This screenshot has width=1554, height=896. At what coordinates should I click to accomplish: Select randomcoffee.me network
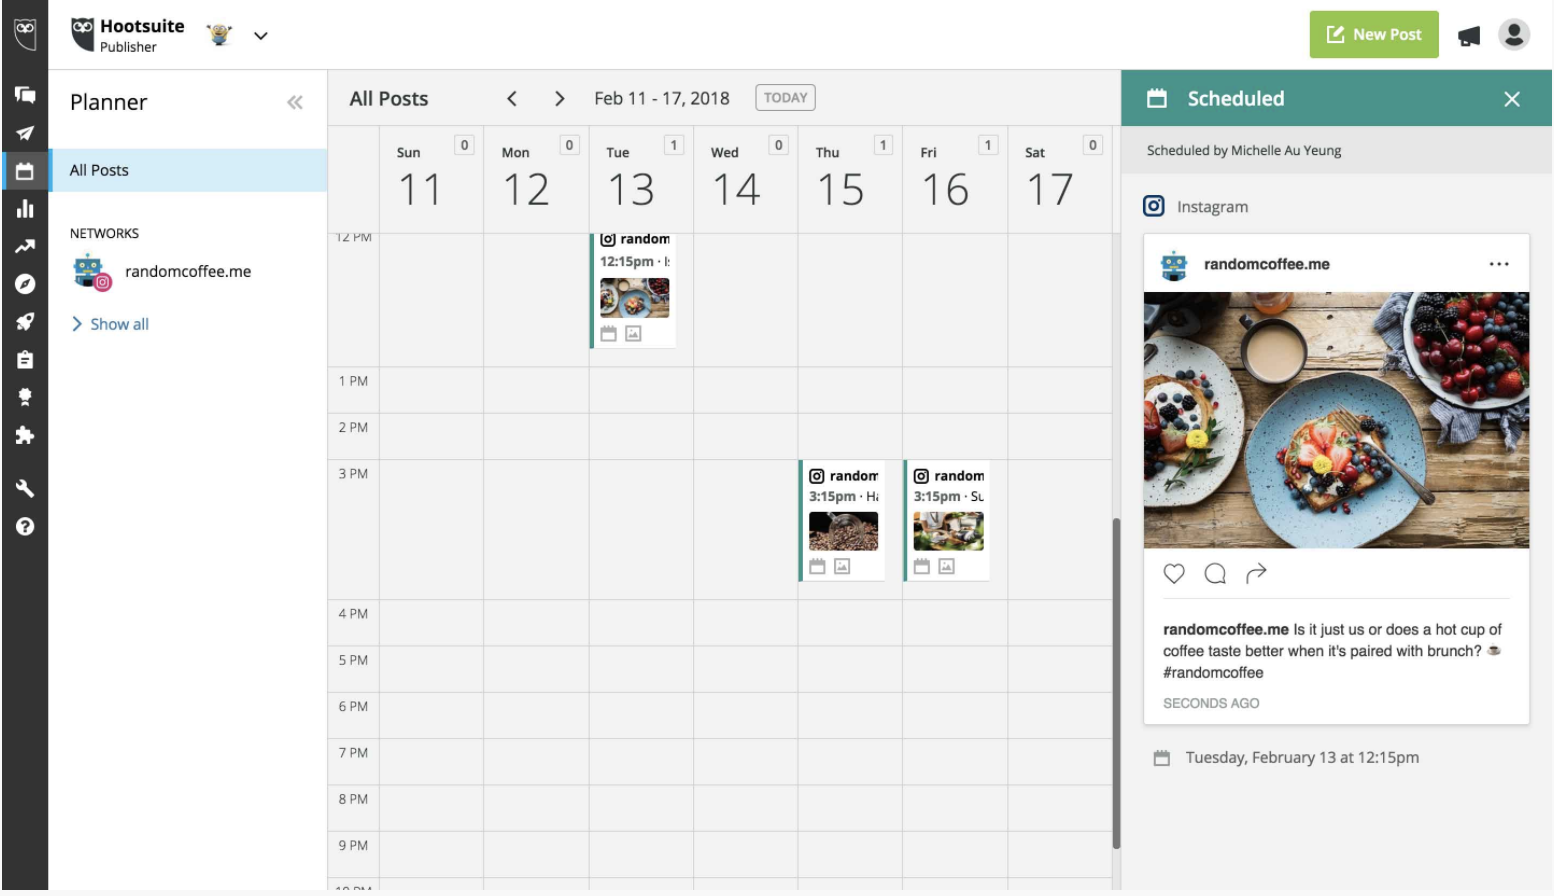click(x=162, y=272)
